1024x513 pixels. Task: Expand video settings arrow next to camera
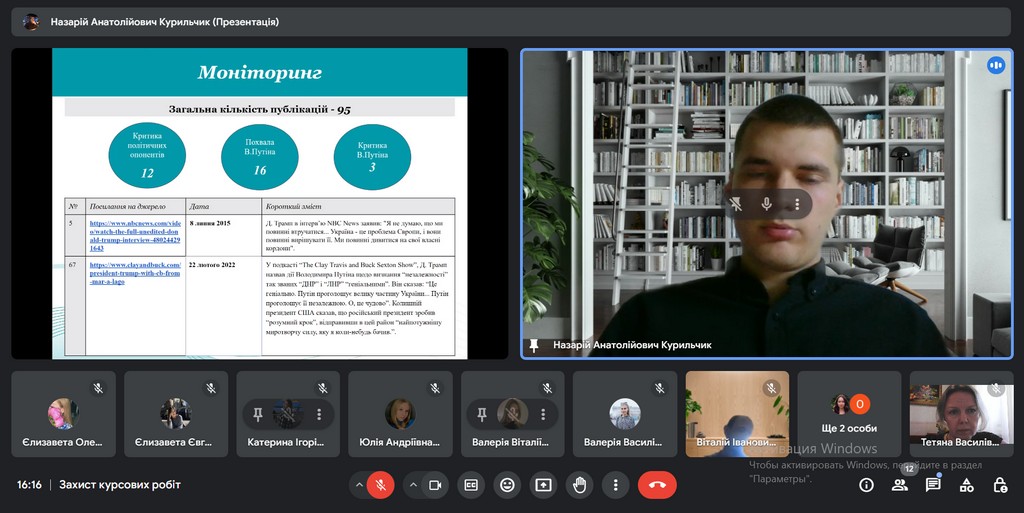413,485
